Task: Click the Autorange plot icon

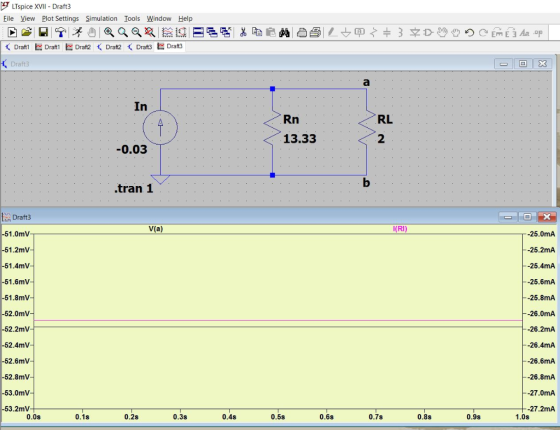Action: [x=167, y=32]
